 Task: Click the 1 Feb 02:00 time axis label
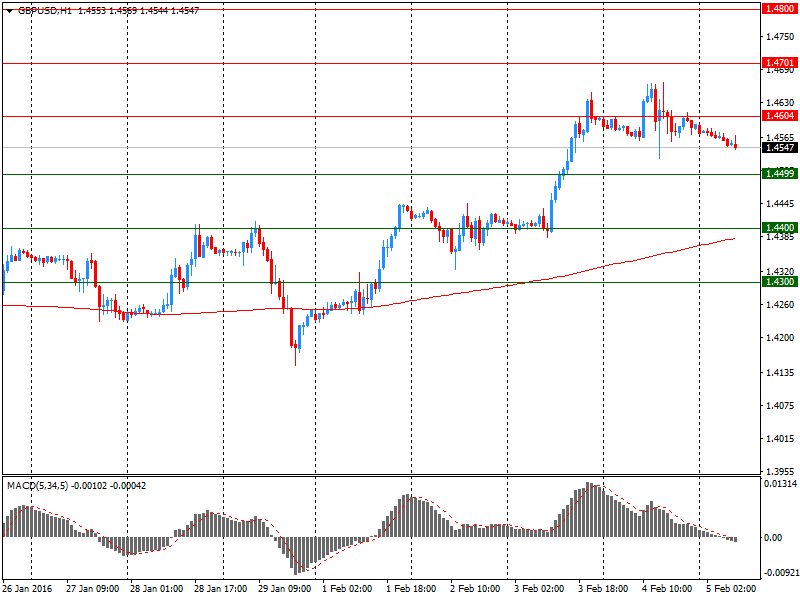coord(347,589)
